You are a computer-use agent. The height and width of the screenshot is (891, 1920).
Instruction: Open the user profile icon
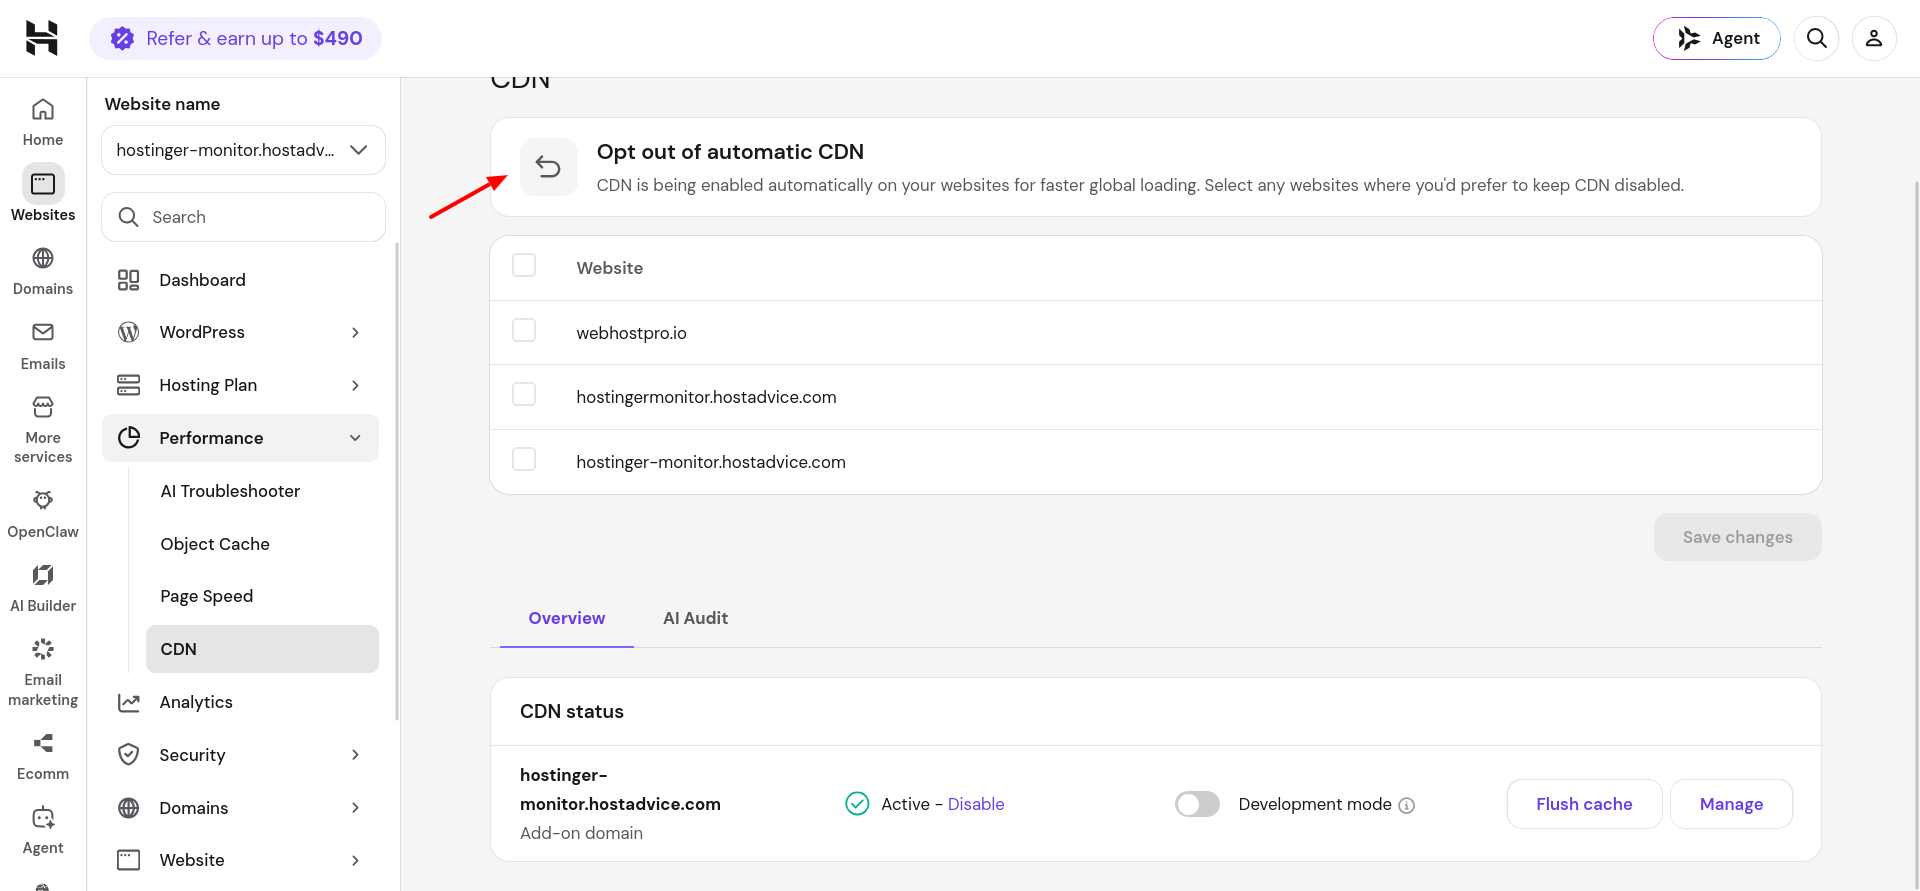pos(1874,38)
